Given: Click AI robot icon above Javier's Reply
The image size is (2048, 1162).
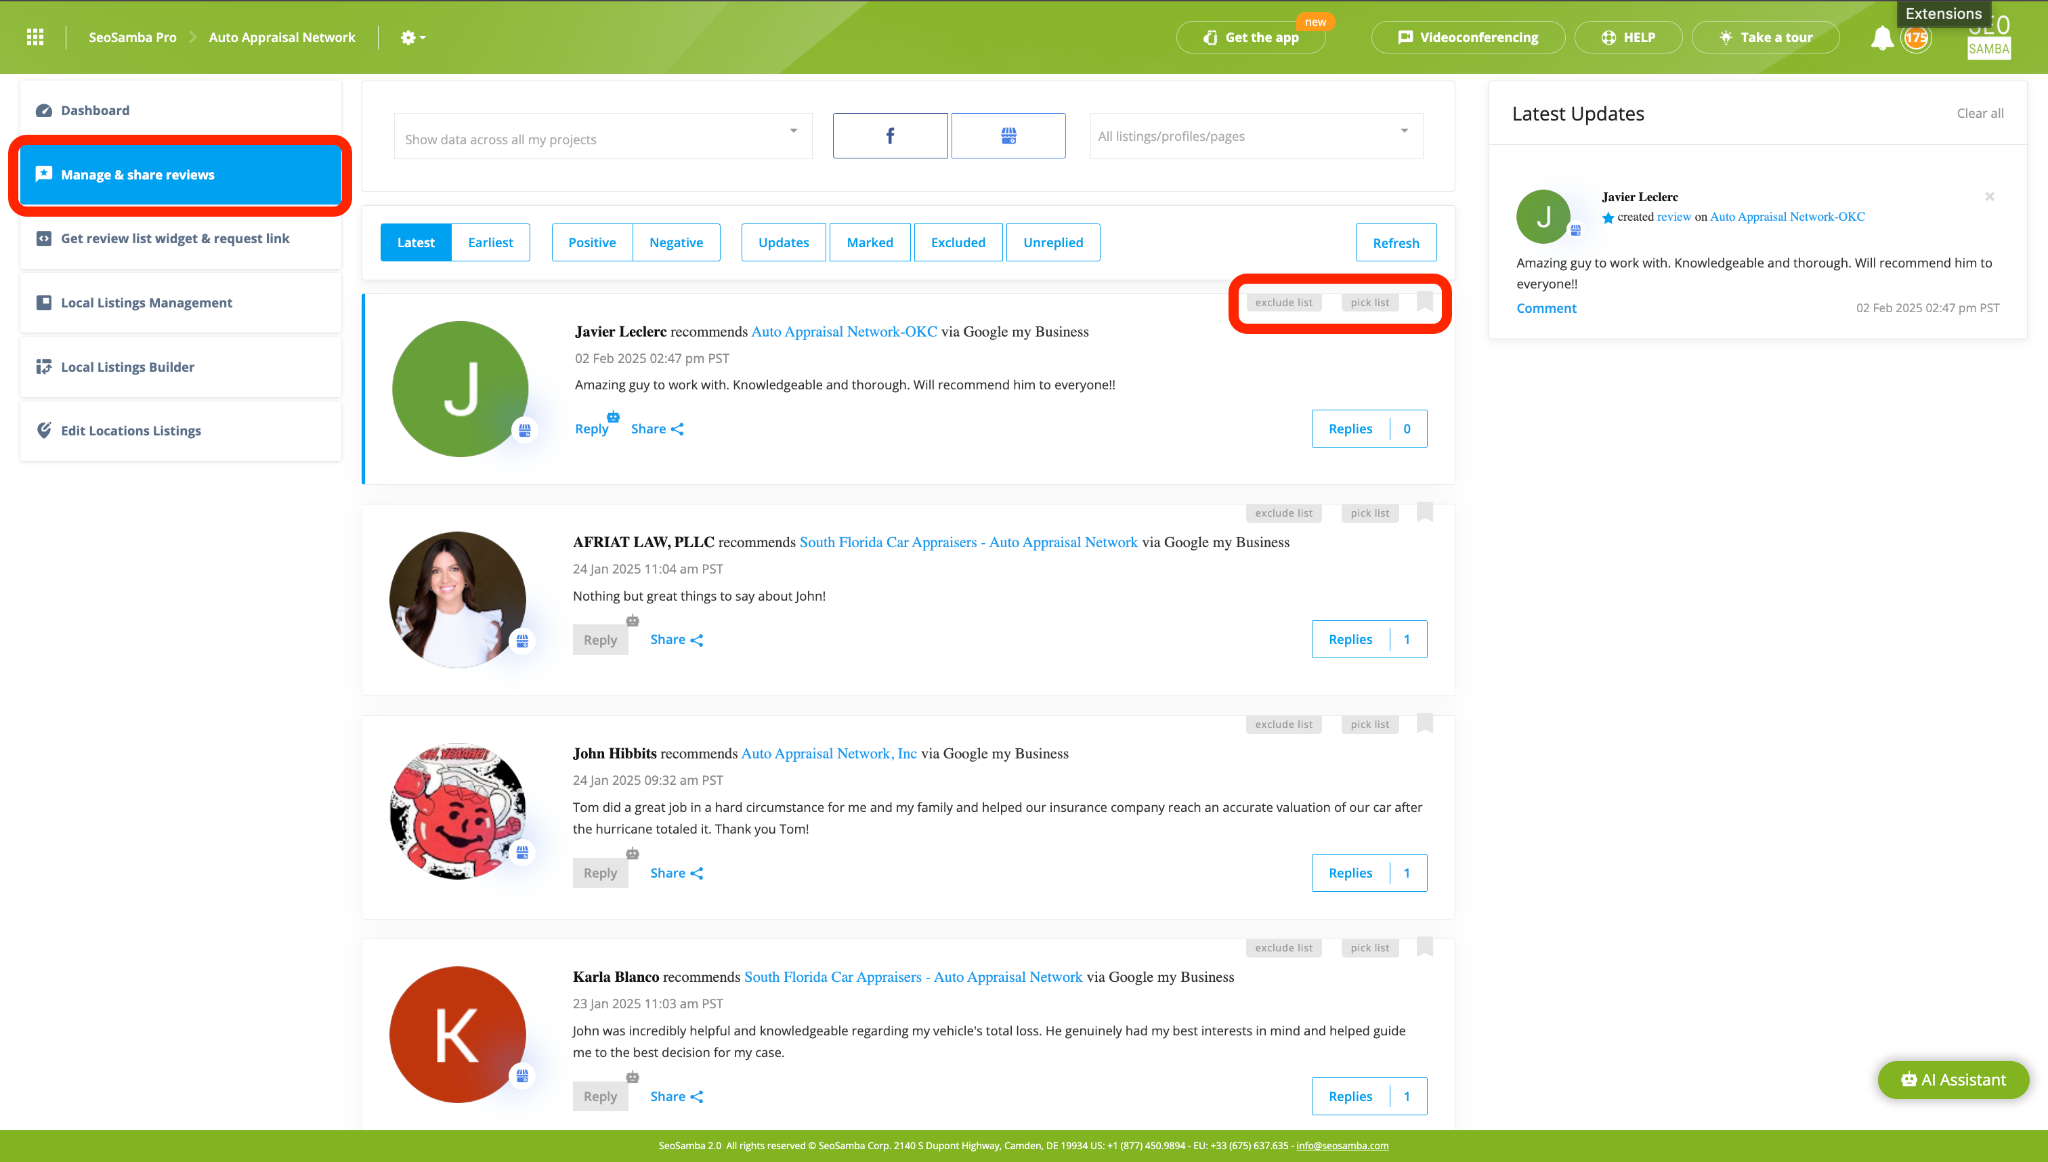Looking at the screenshot, I should [x=613, y=416].
